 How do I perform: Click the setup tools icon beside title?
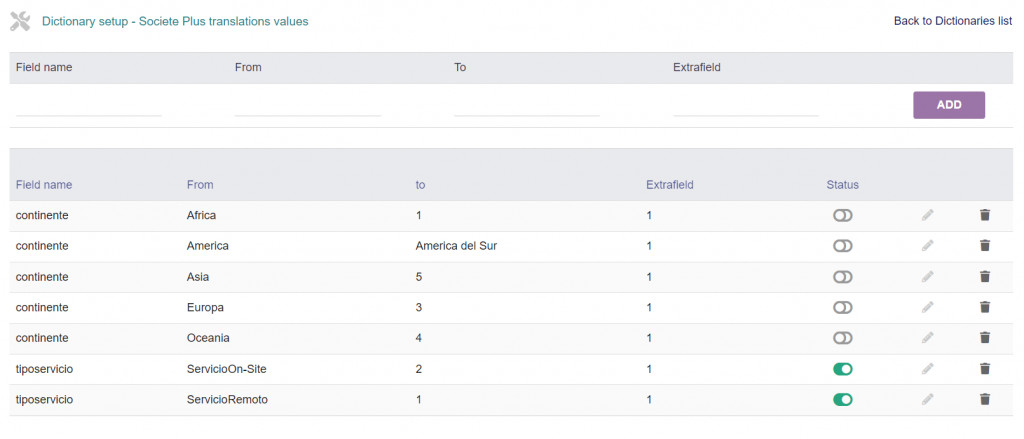(21, 20)
